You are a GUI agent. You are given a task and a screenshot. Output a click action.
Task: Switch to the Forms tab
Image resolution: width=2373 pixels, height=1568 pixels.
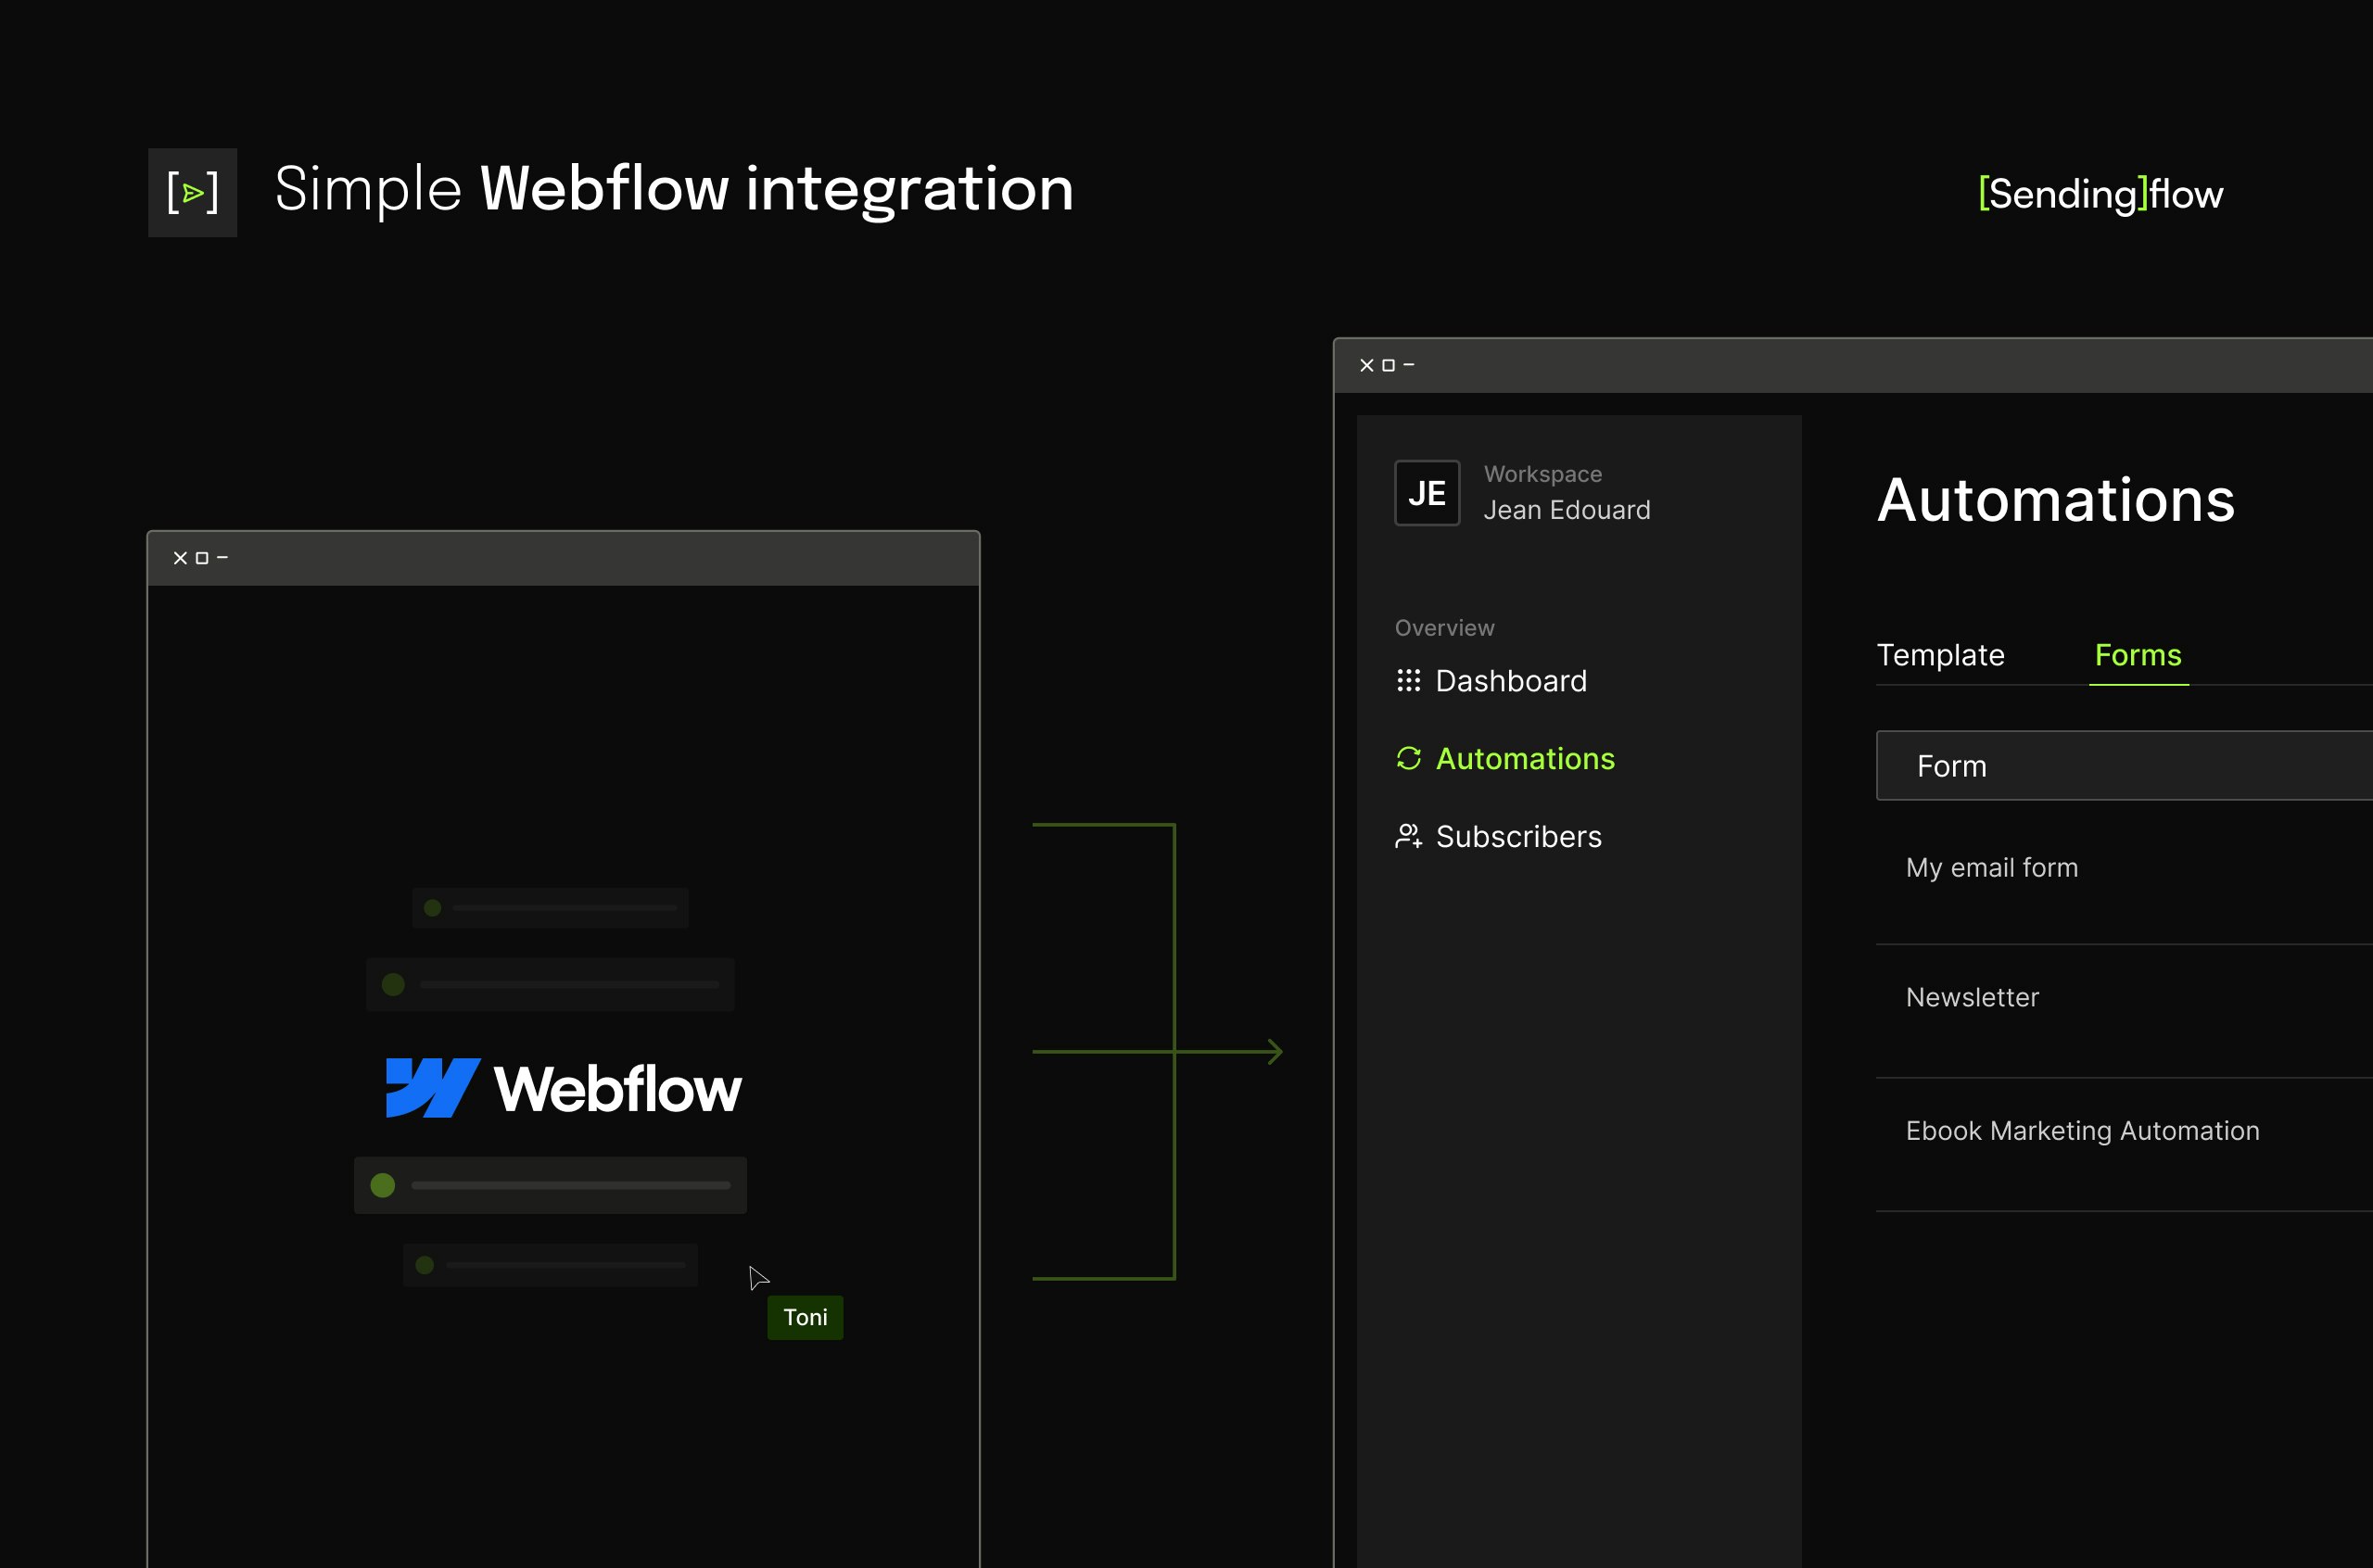pyautogui.click(x=2138, y=655)
